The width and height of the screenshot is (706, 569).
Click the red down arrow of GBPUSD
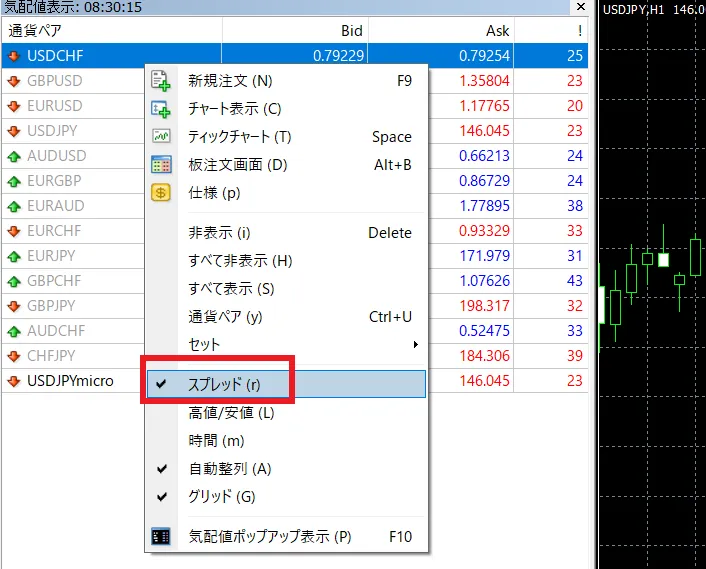pos(14,81)
